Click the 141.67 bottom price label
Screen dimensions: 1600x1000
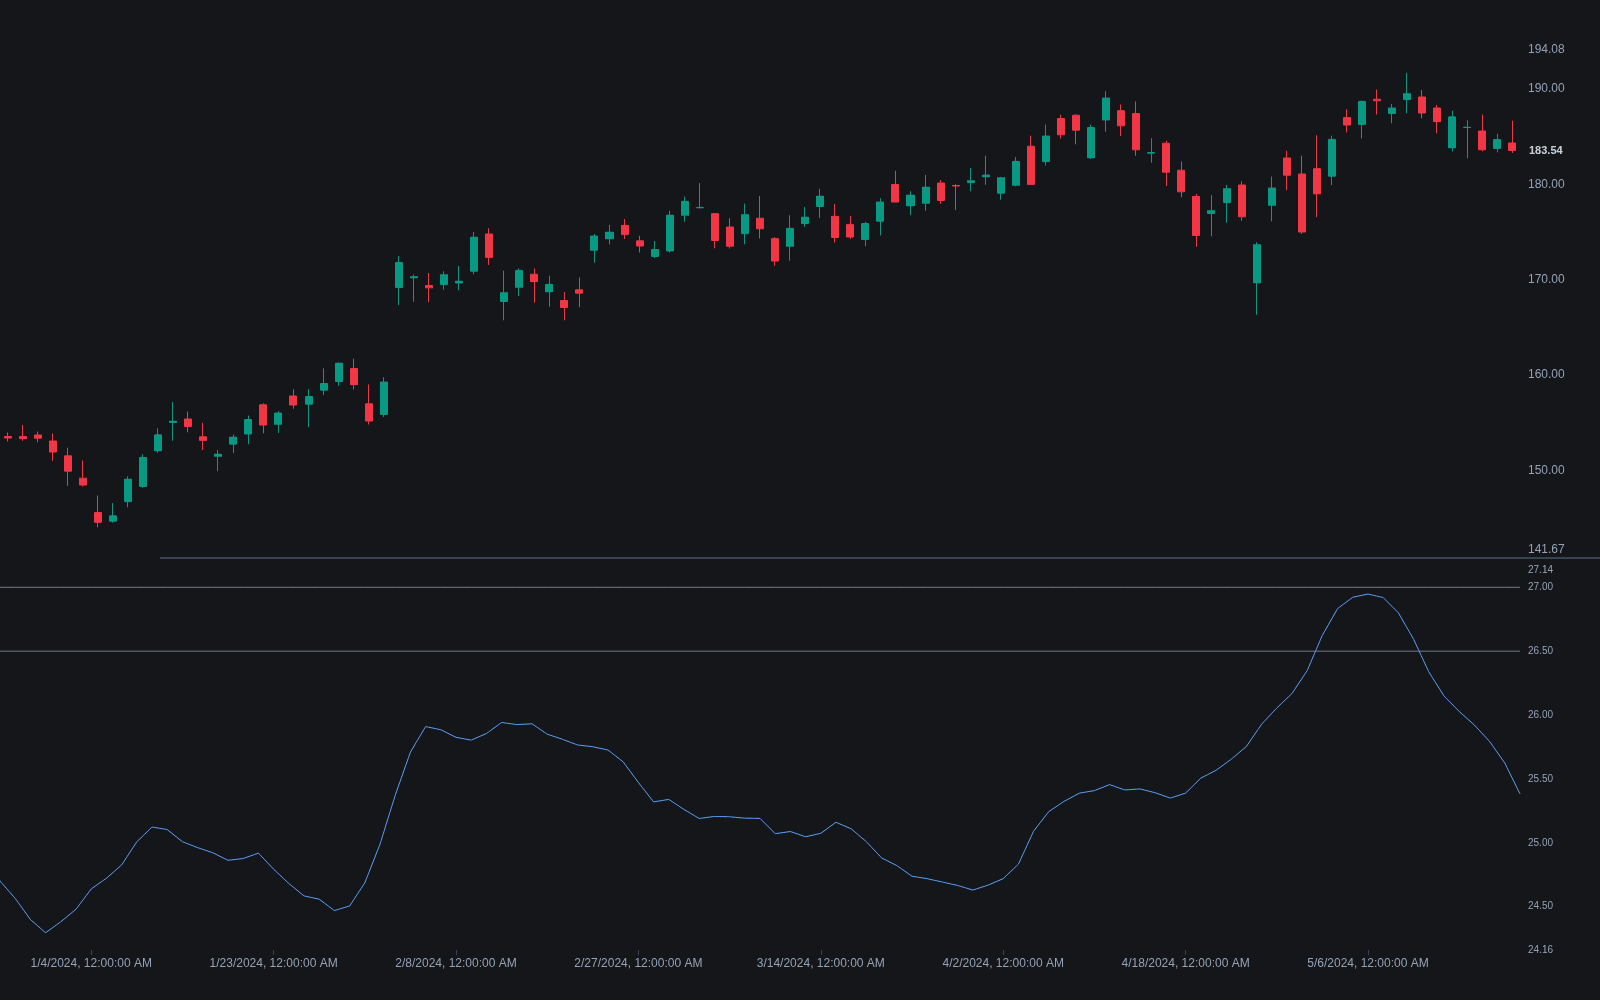(x=1546, y=549)
